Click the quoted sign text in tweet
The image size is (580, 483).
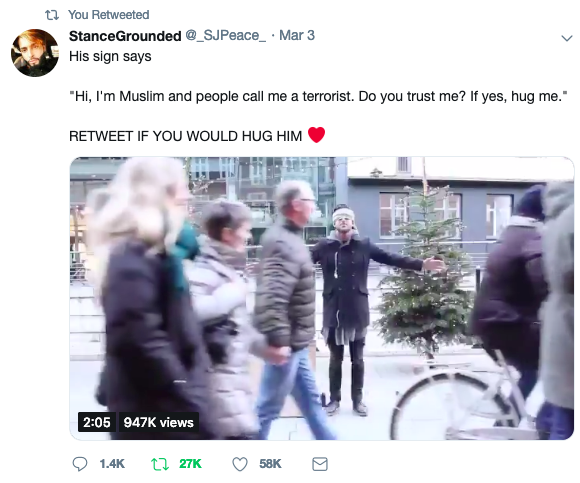click(x=318, y=96)
